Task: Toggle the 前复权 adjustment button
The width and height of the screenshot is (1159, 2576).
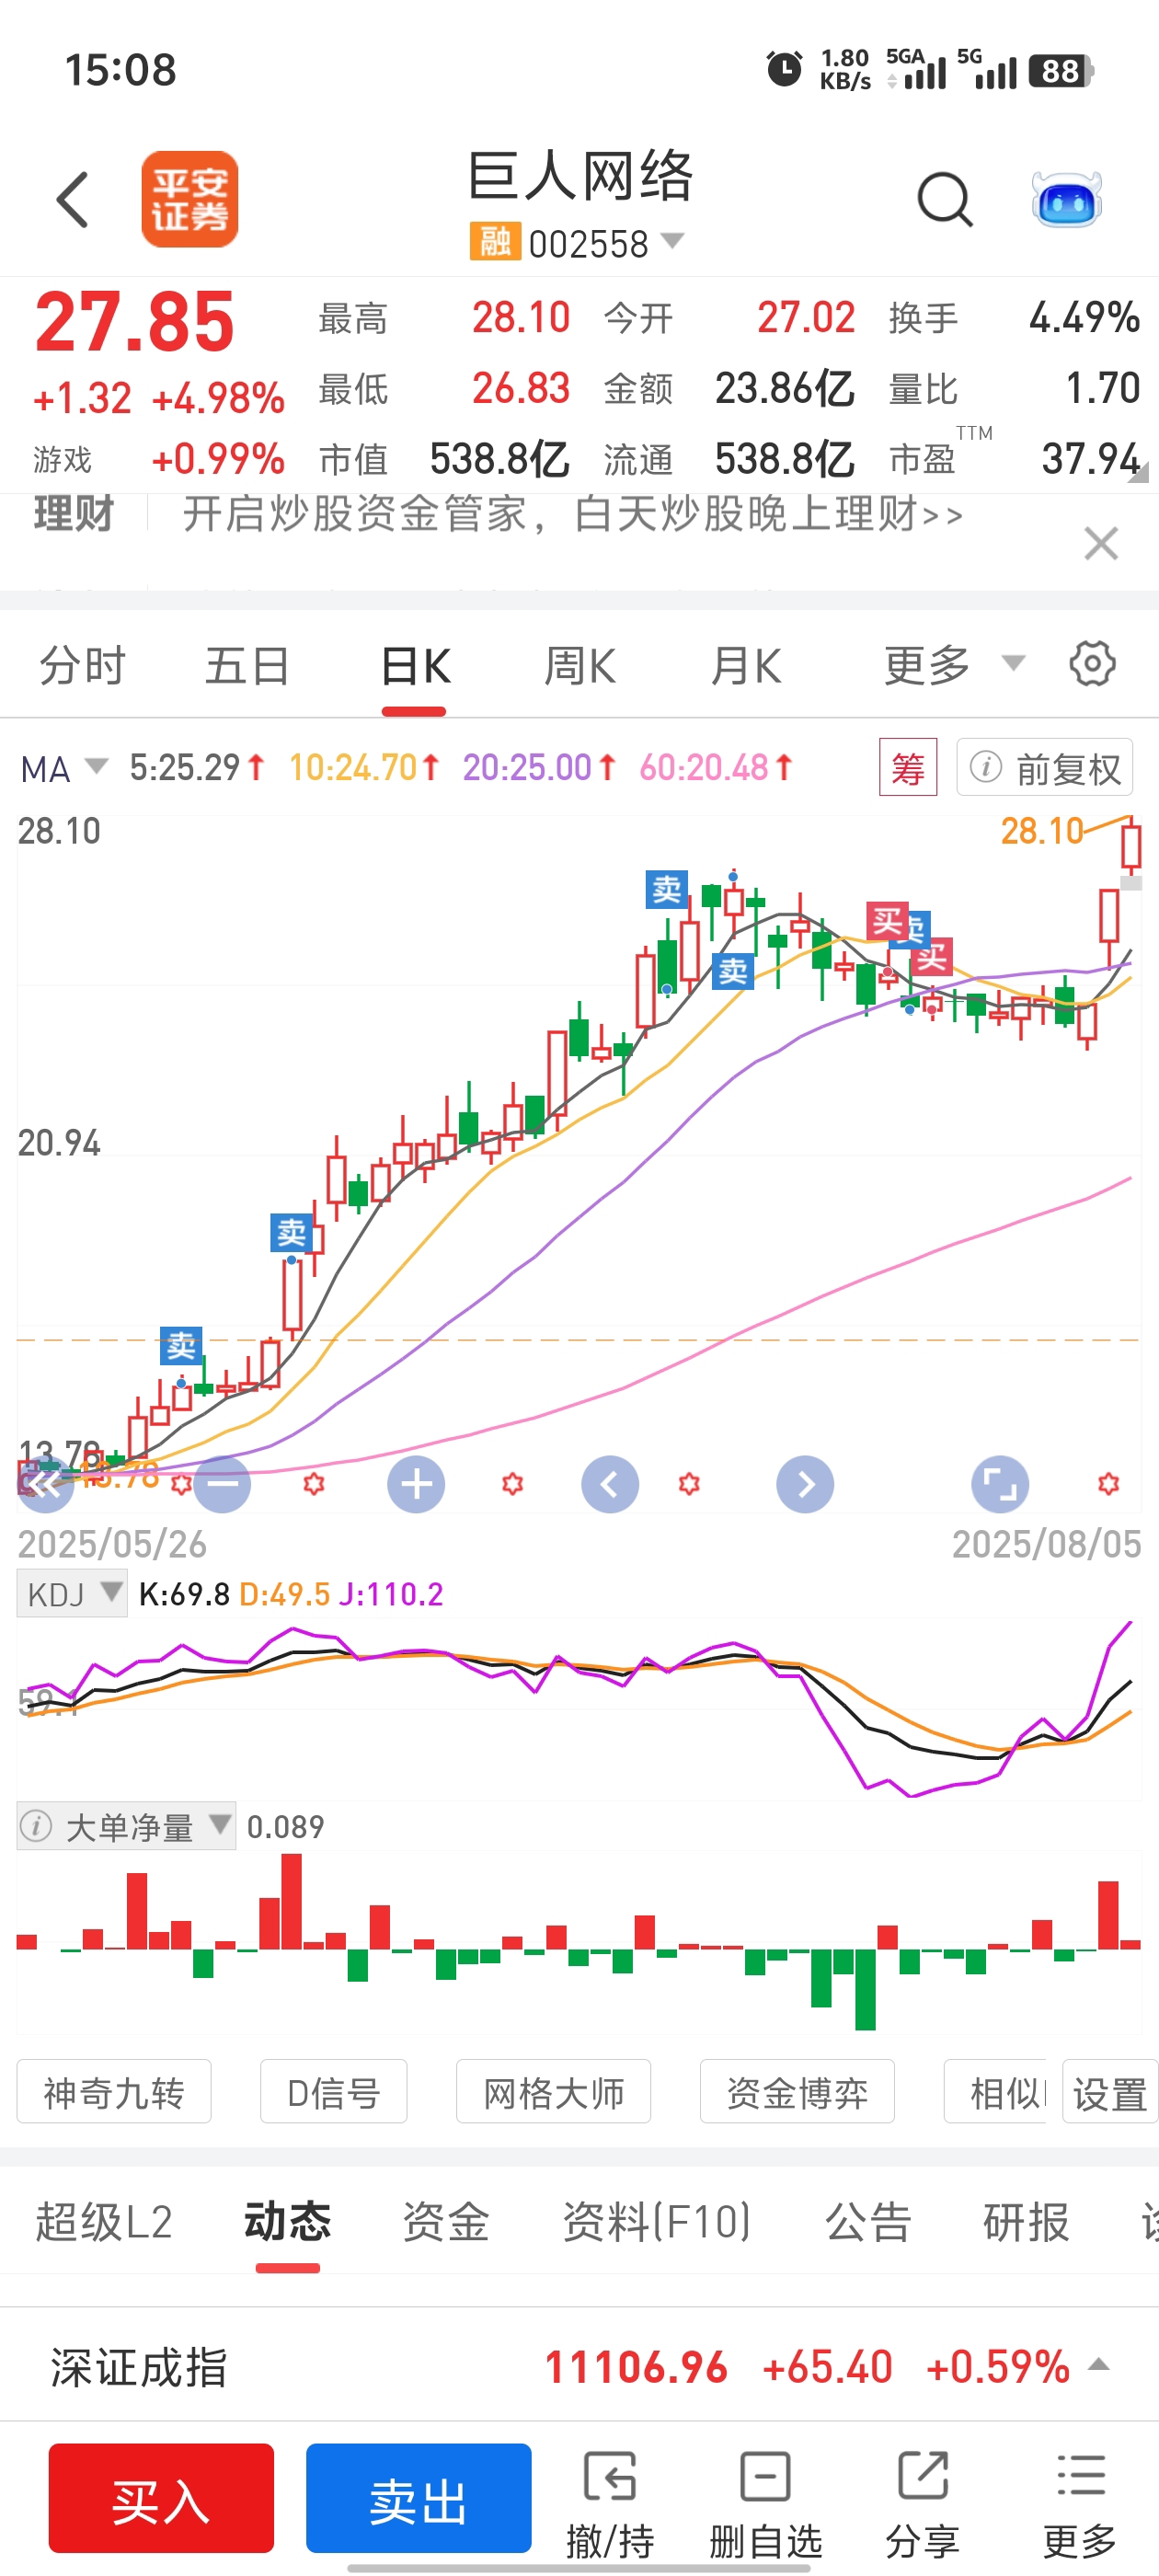Action: (x=1045, y=768)
